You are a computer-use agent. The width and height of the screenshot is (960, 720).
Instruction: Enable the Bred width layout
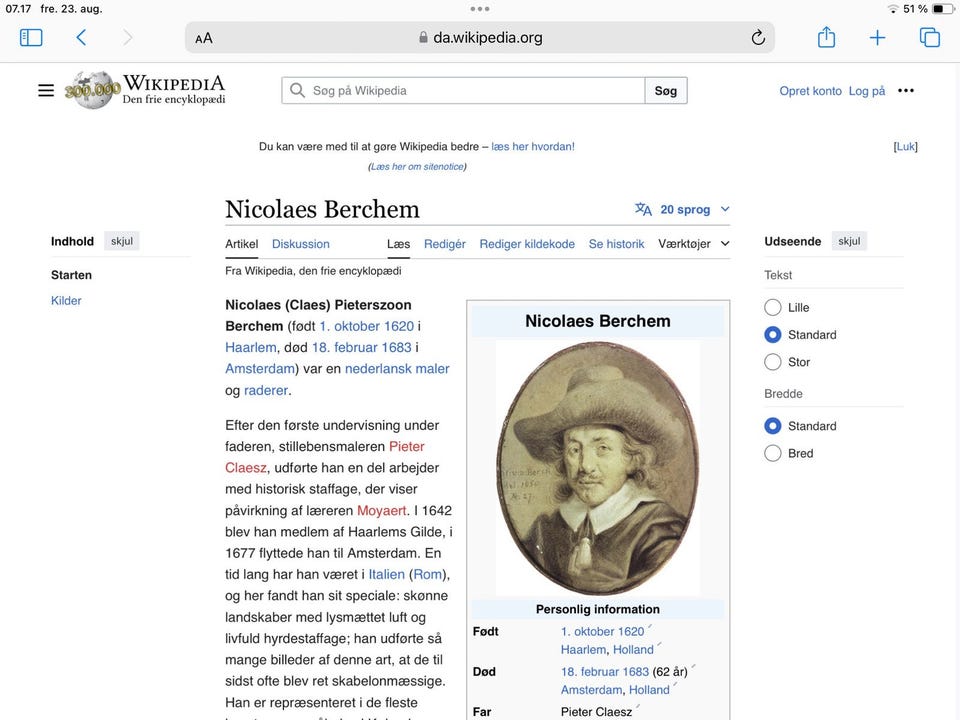tap(772, 452)
